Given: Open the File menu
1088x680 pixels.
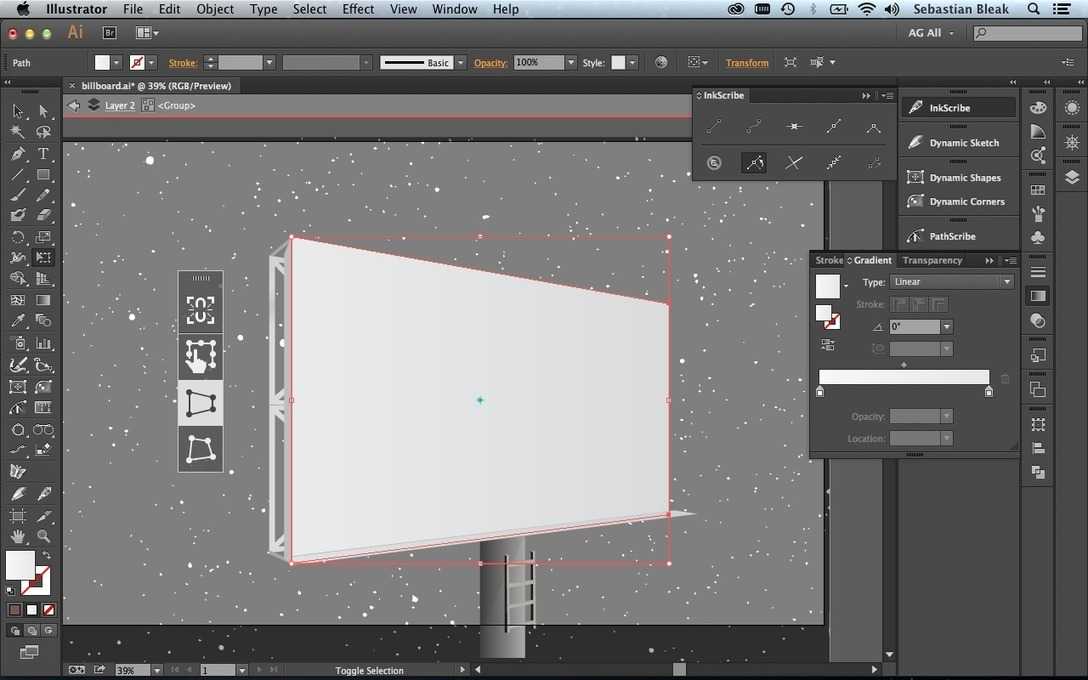Looking at the screenshot, I should (133, 9).
